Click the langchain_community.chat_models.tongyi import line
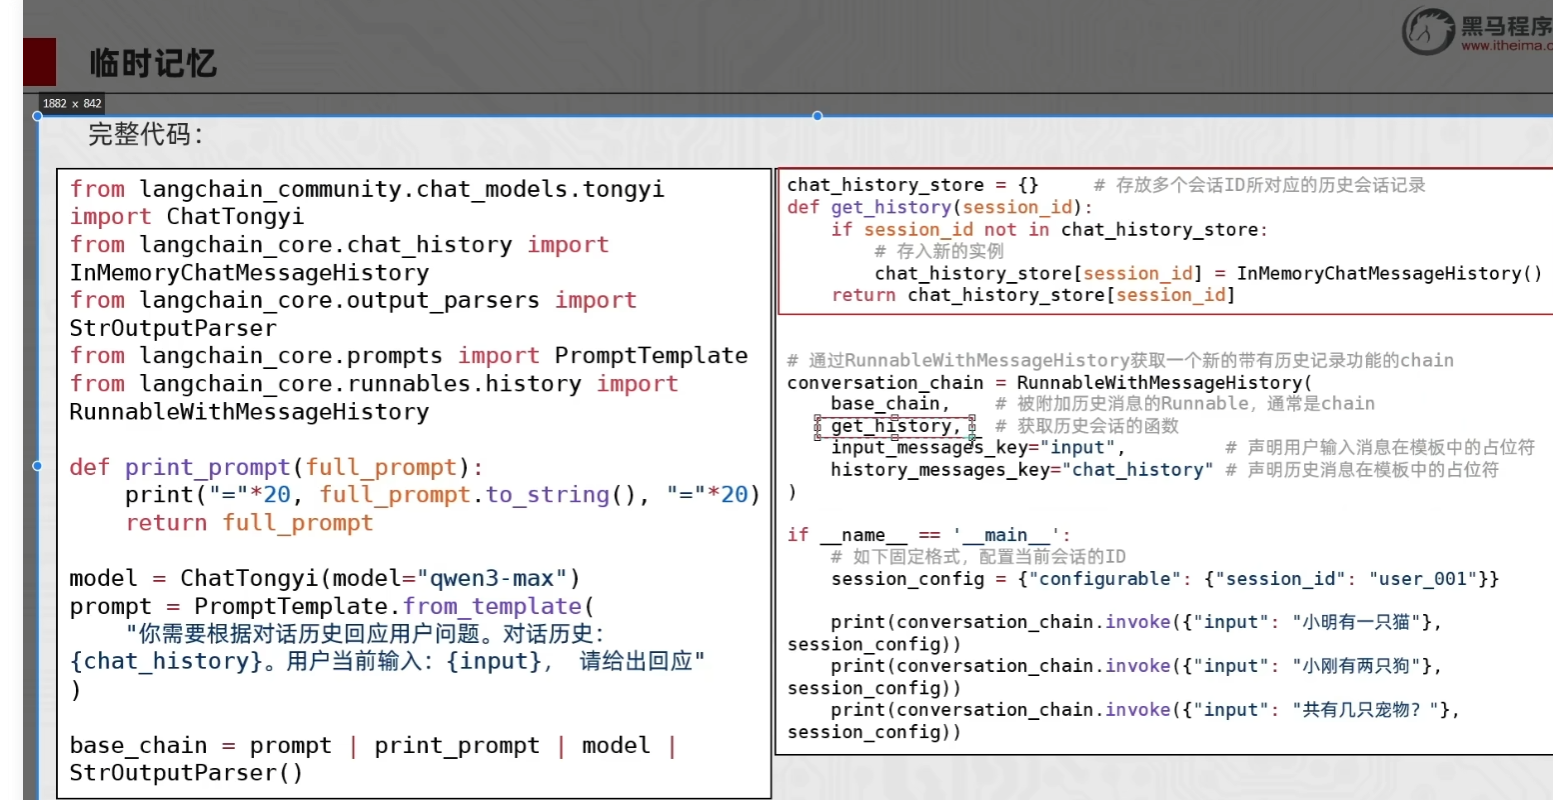Image resolution: width=1553 pixels, height=800 pixels. (x=367, y=189)
